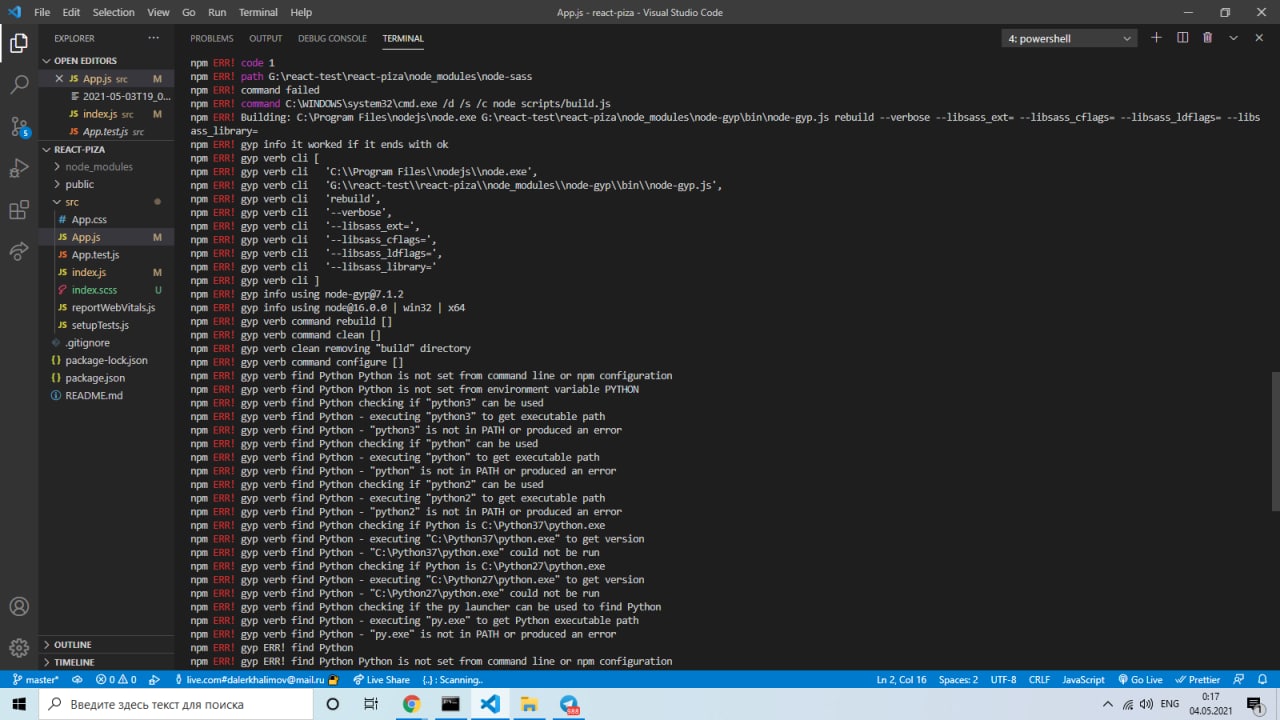Click the JavaScript language mode indicator
Image resolution: width=1280 pixels, height=720 pixels.
1083,679
